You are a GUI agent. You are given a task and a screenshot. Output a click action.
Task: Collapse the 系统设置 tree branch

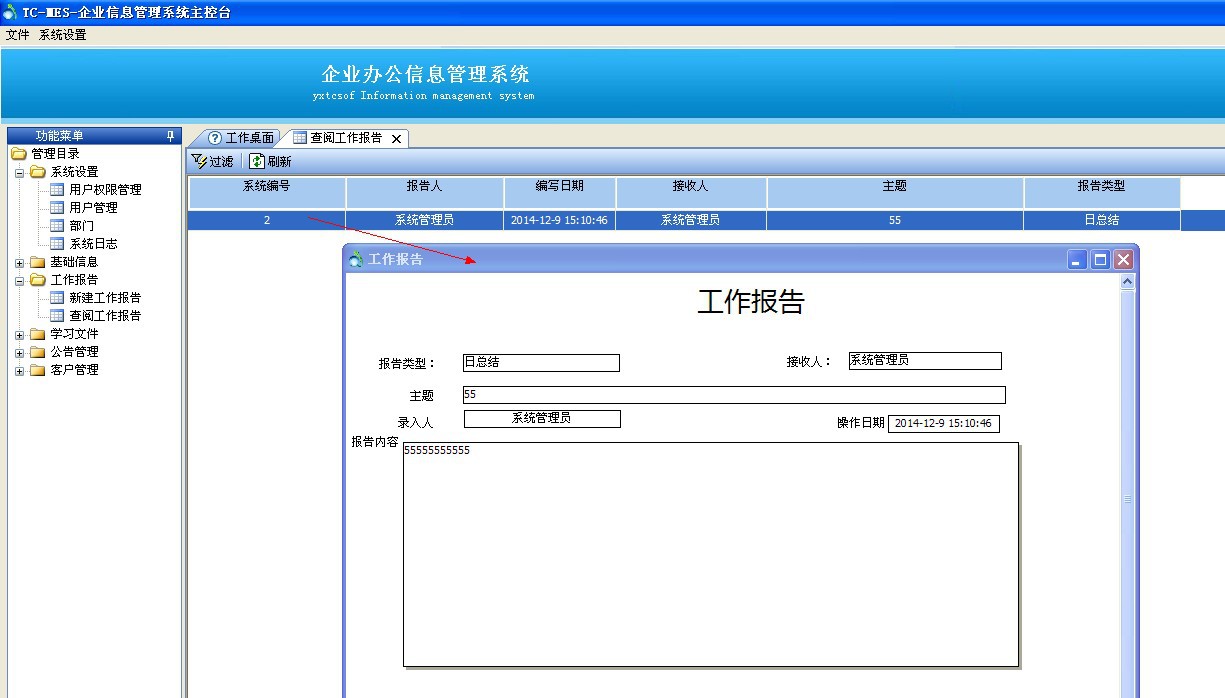19,171
